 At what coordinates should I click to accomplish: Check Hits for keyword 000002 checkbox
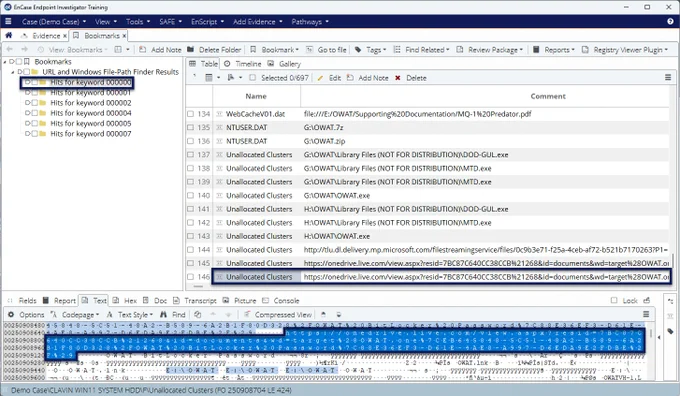(x=35, y=103)
